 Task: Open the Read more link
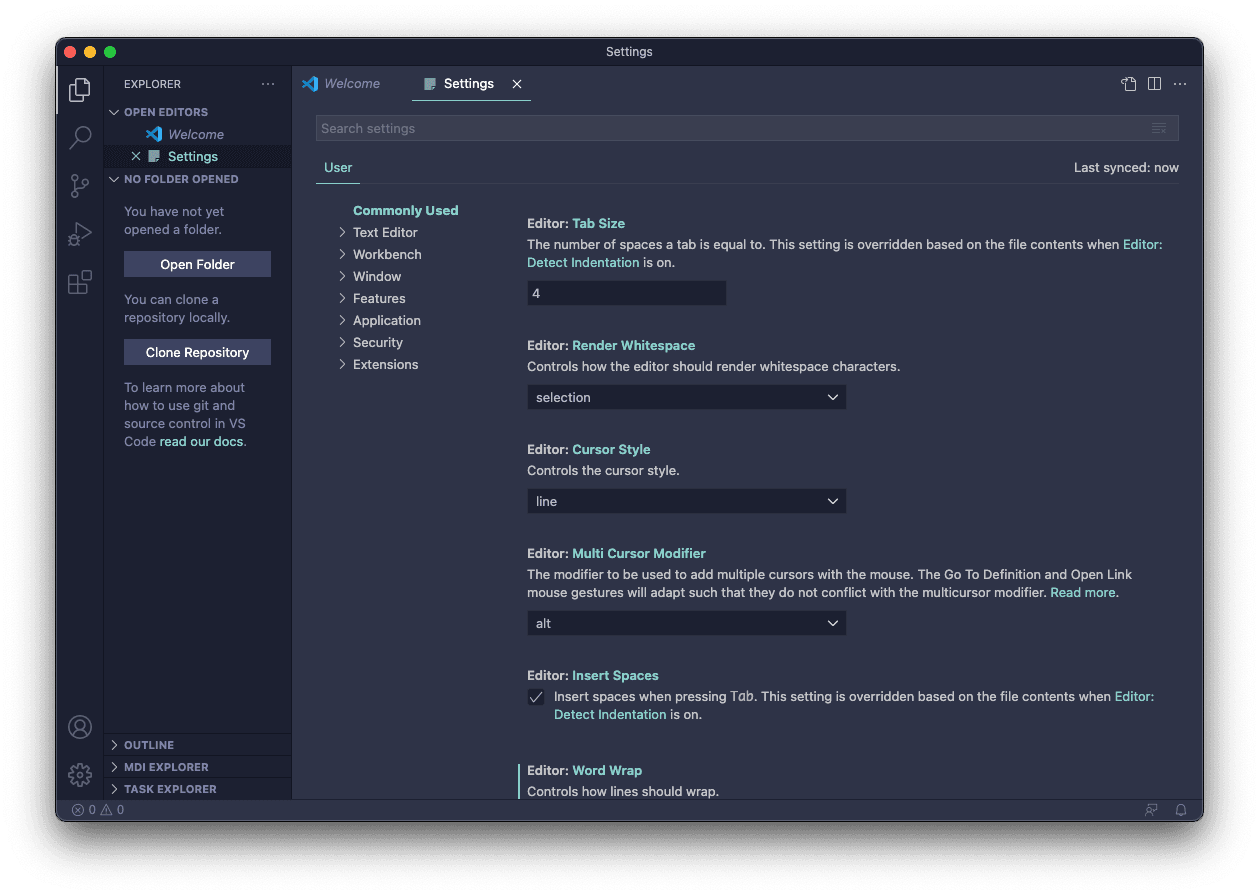coord(1082,592)
